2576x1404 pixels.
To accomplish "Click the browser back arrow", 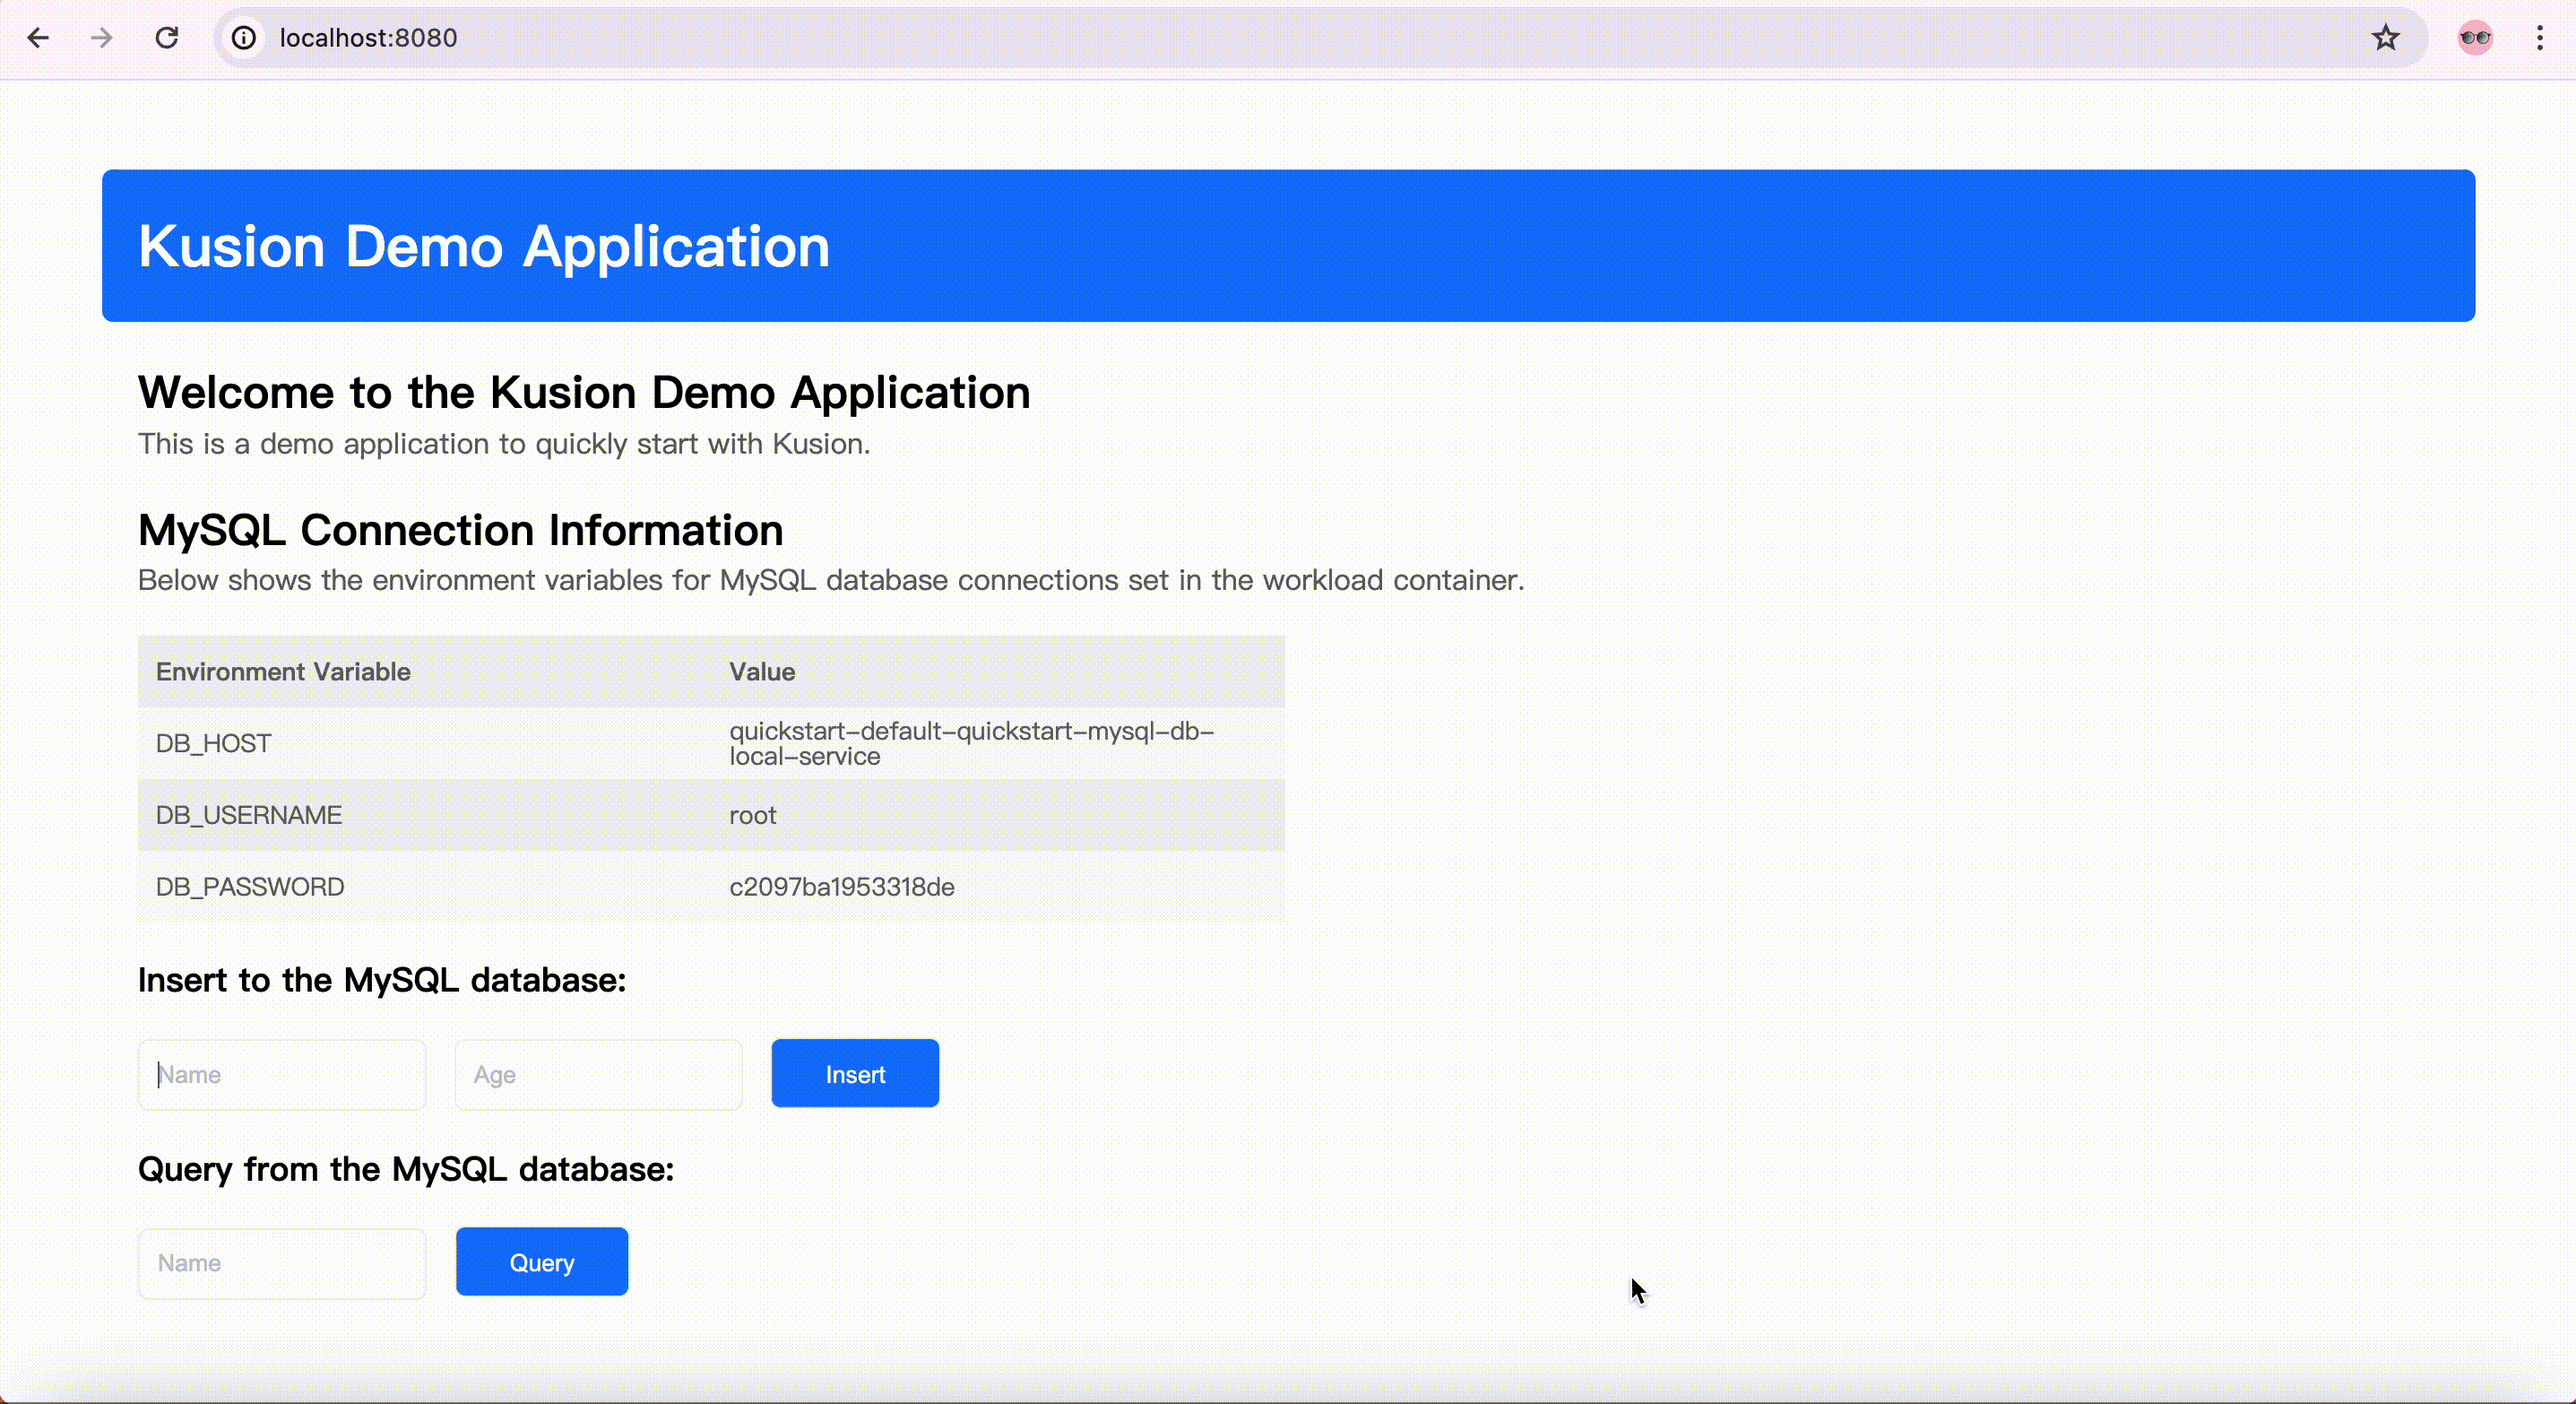I will coord(38,38).
